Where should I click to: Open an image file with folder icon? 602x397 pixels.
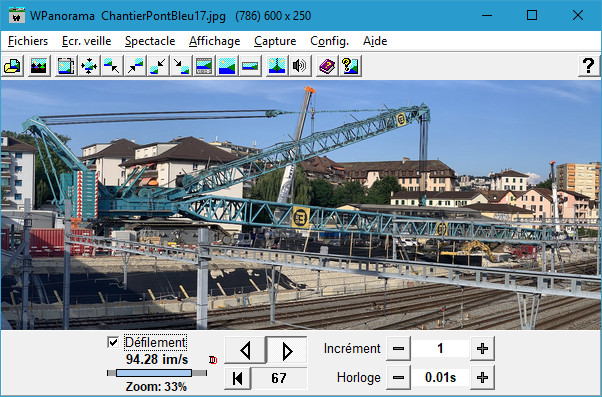pos(12,66)
